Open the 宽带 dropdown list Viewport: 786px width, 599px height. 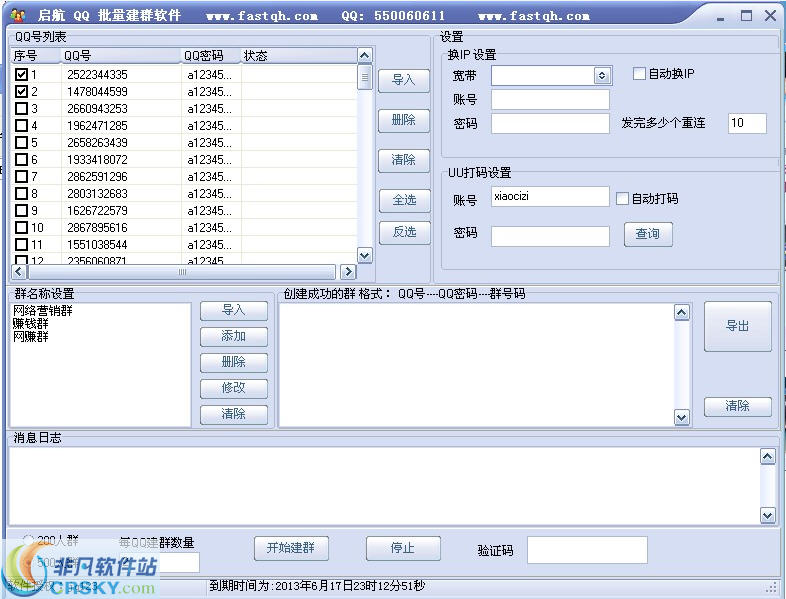(602, 76)
